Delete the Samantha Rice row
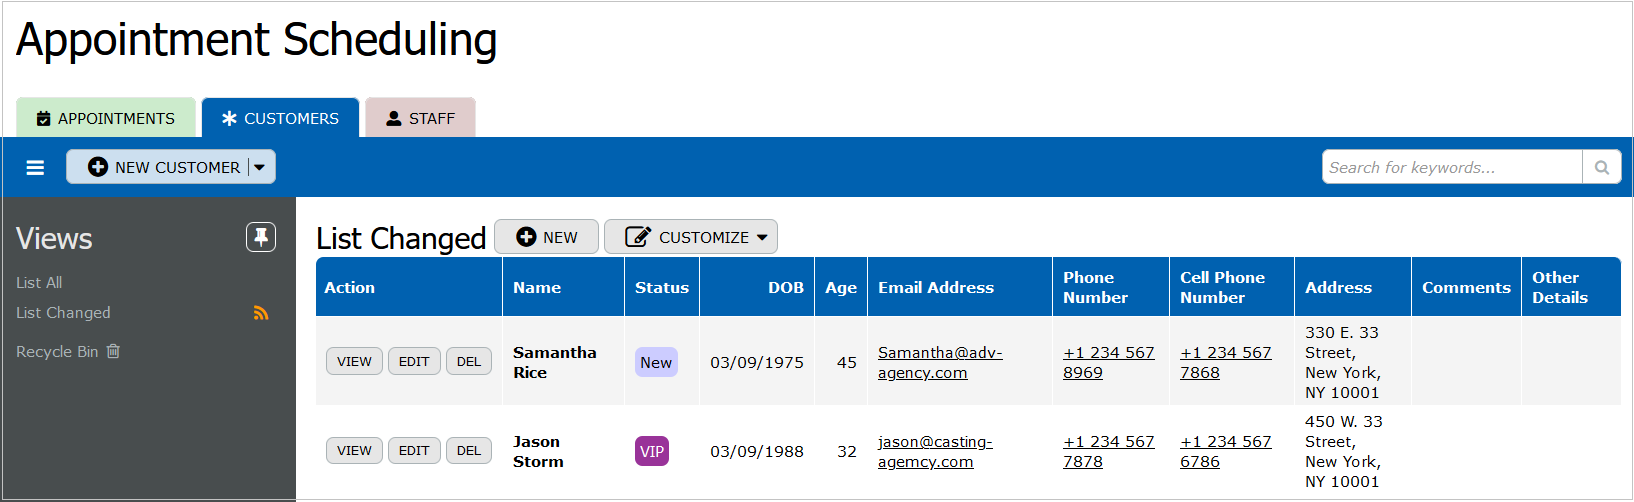 click(x=469, y=361)
